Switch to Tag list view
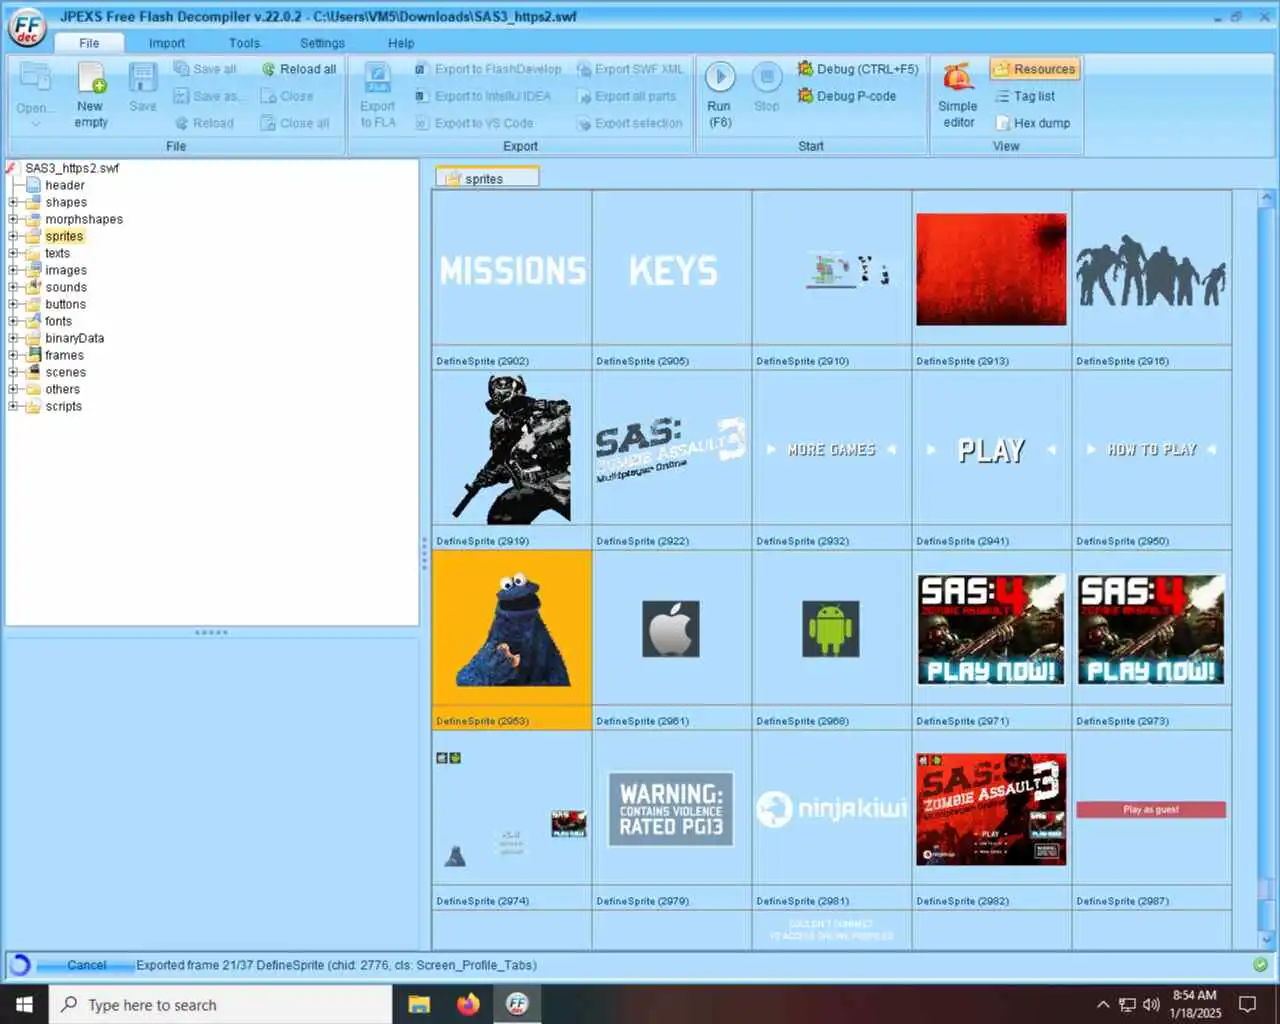 coord(1025,96)
